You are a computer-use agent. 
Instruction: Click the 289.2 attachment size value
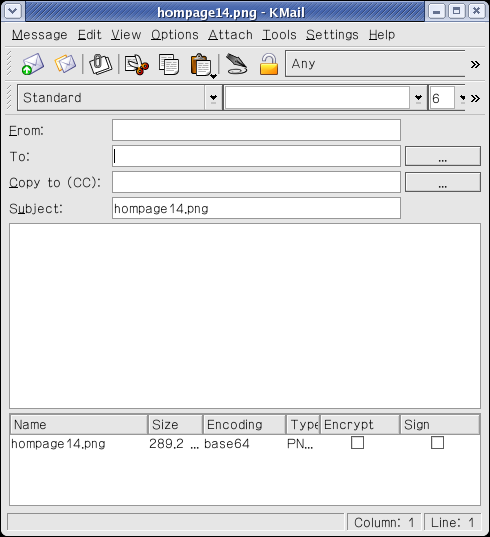[x=166, y=444]
